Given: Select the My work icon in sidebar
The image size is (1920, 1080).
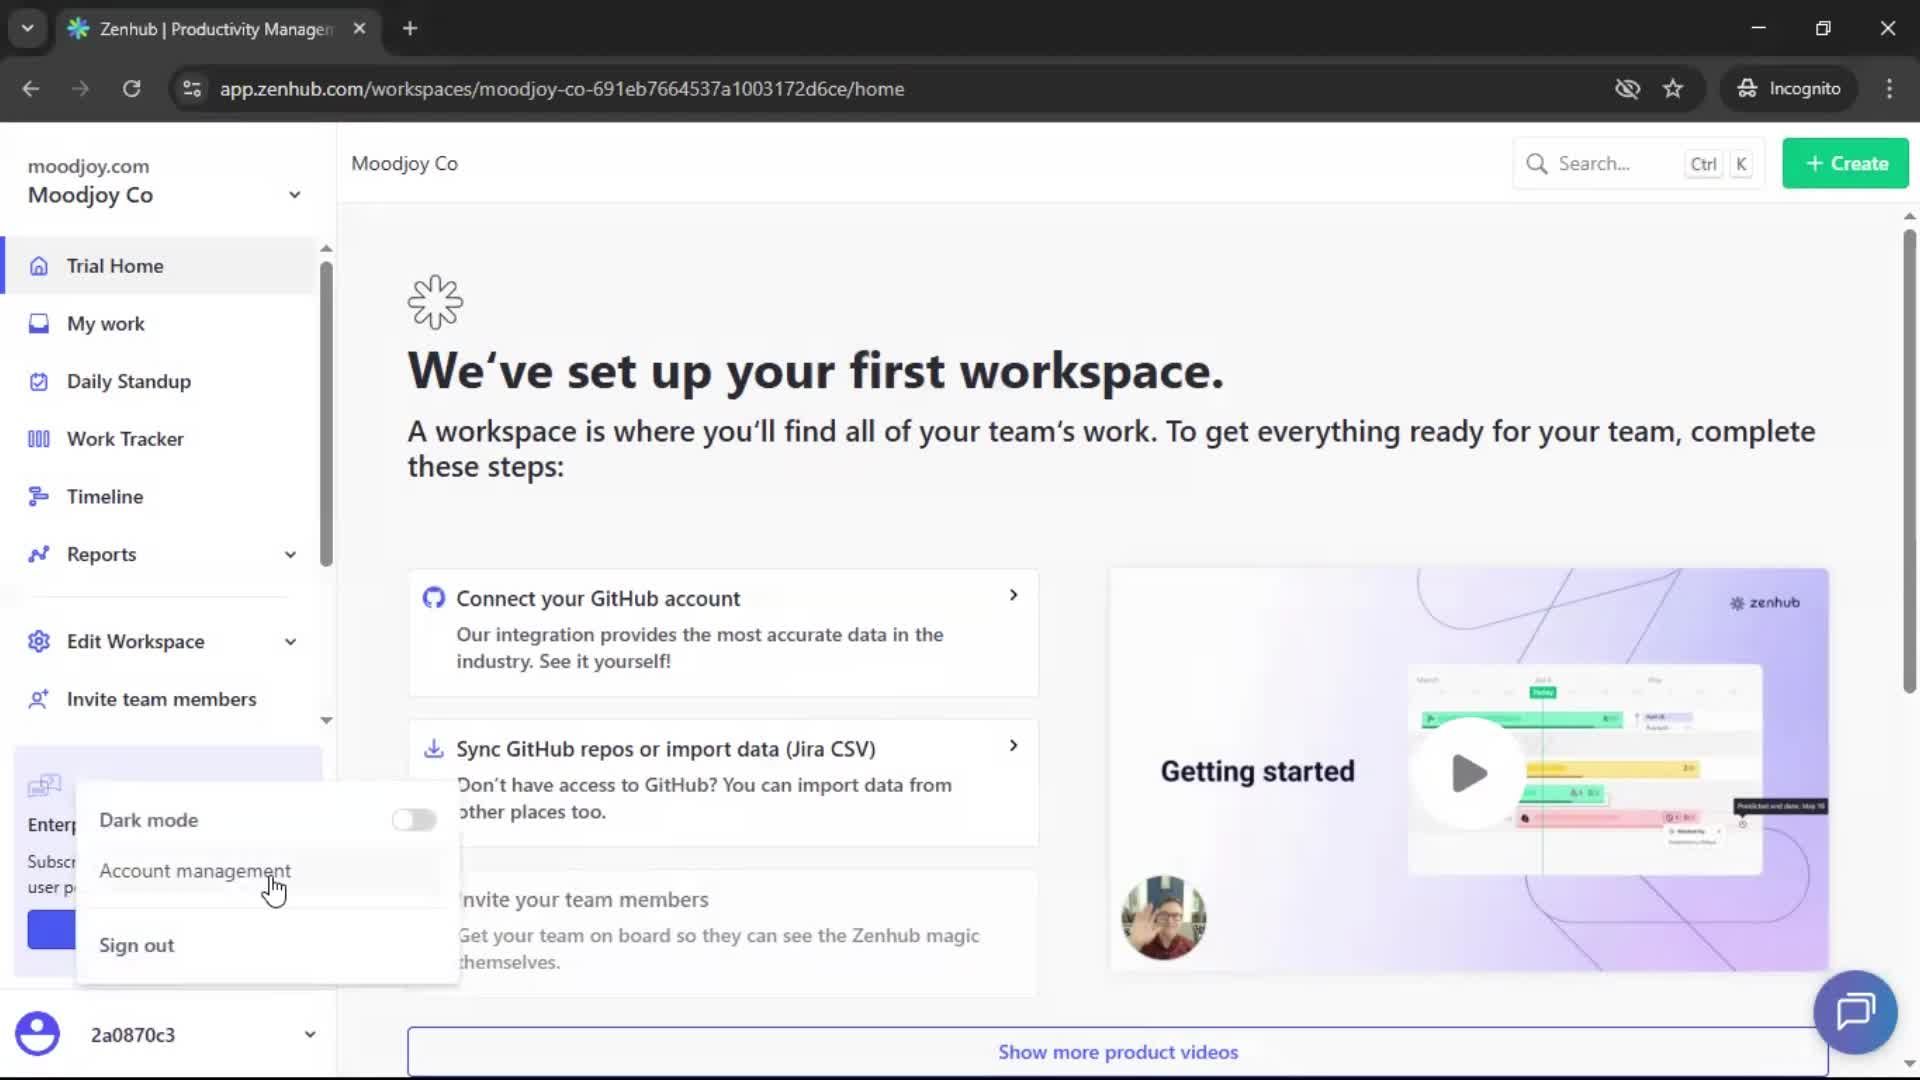Looking at the screenshot, I should click(x=38, y=323).
